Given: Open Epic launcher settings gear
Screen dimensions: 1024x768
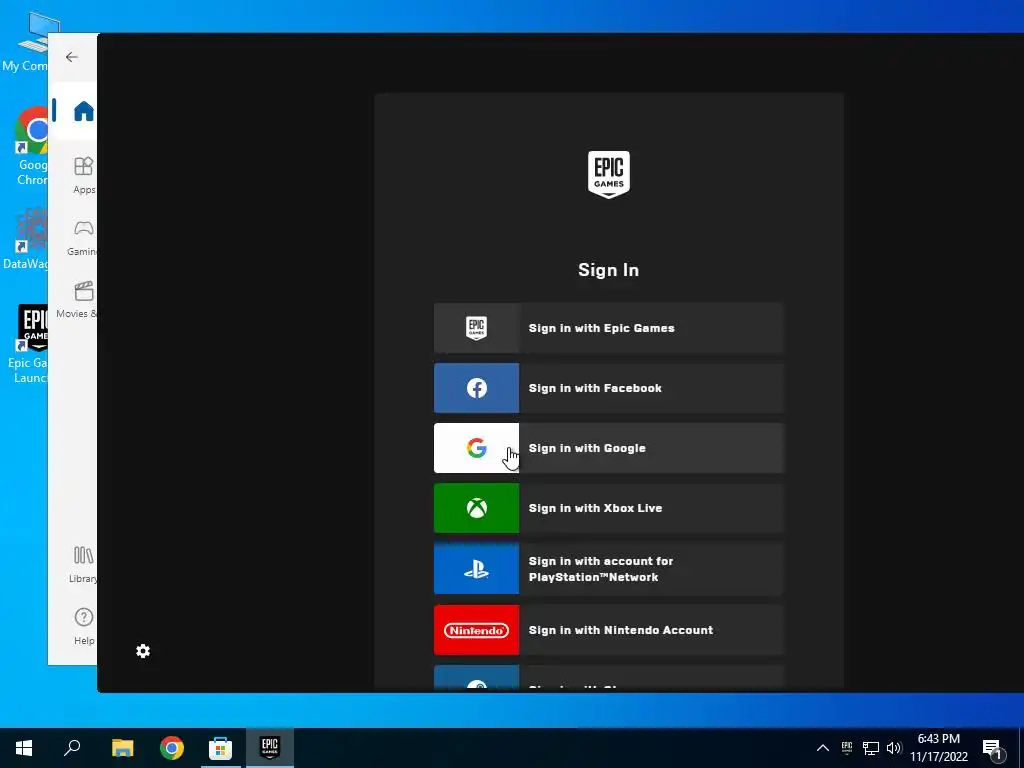Looking at the screenshot, I should tap(143, 651).
